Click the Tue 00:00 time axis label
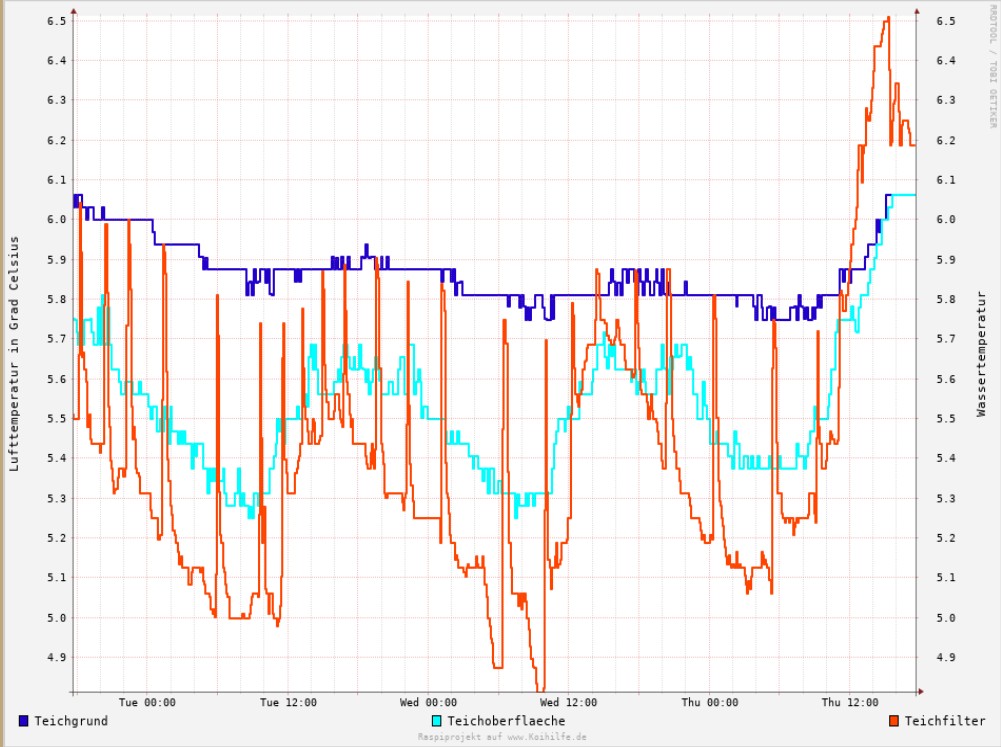 click(147, 703)
